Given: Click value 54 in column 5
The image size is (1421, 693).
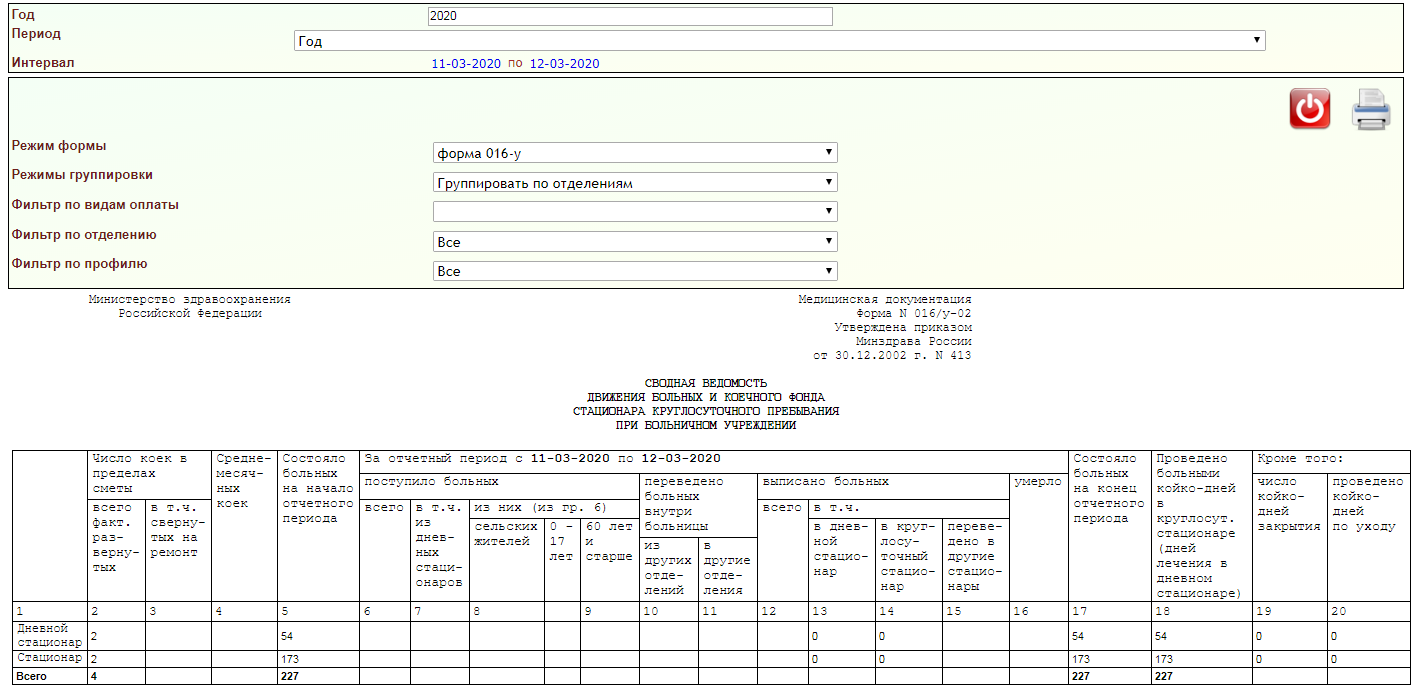Looking at the screenshot, I should (x=290, y=635).
